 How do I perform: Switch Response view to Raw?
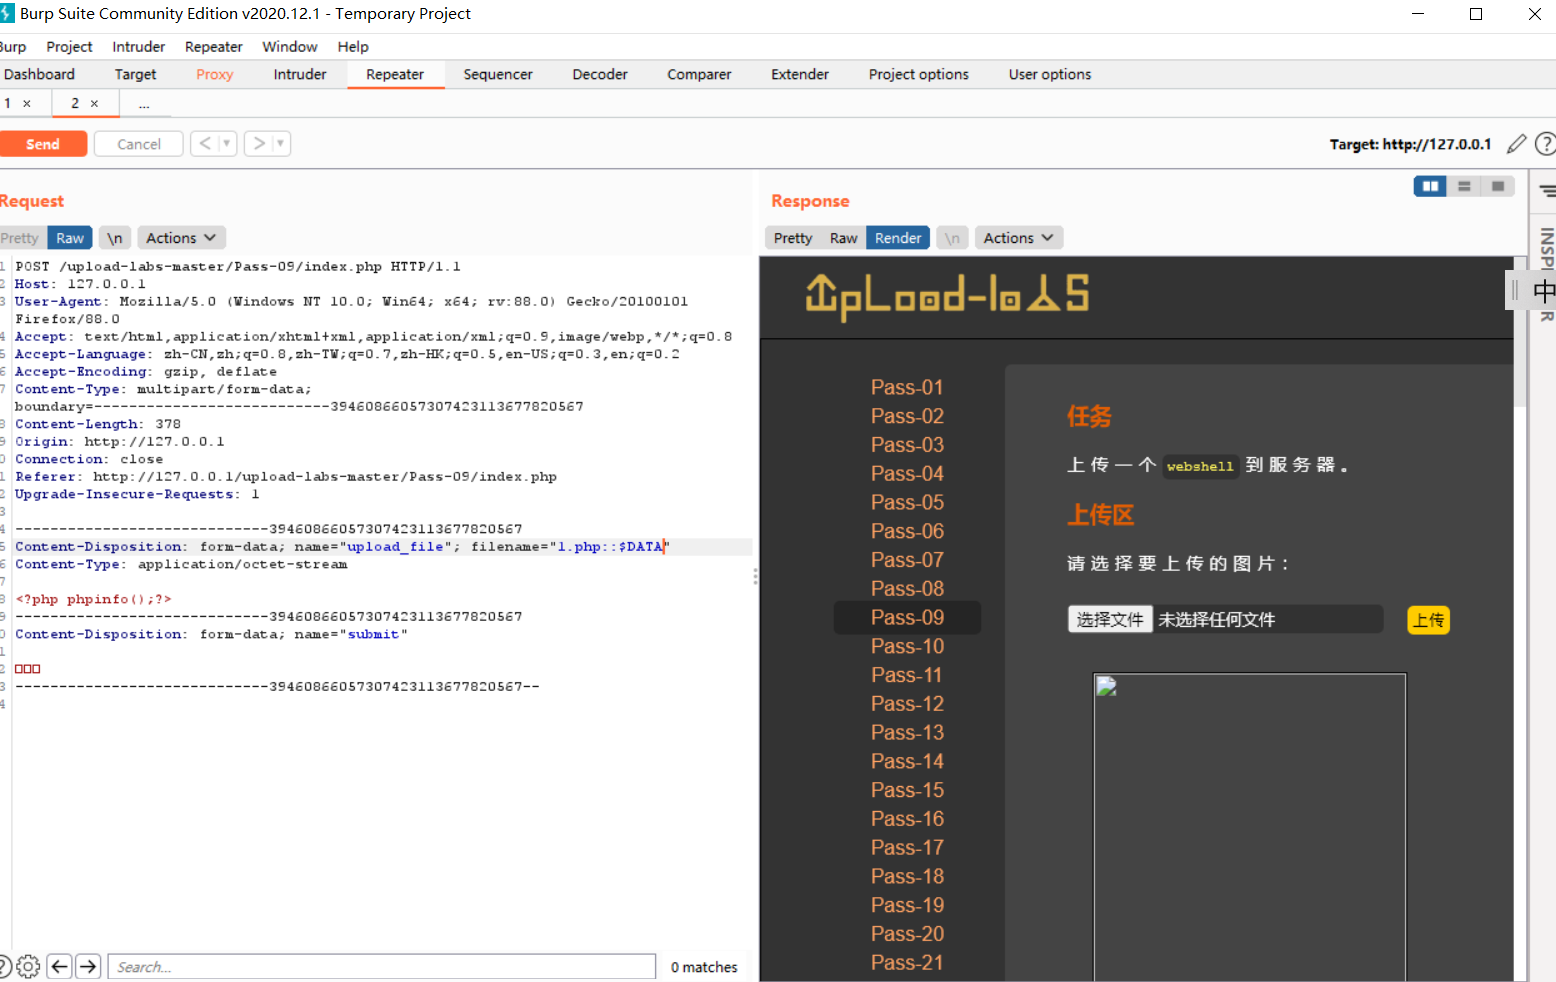(x=843, y=238)
